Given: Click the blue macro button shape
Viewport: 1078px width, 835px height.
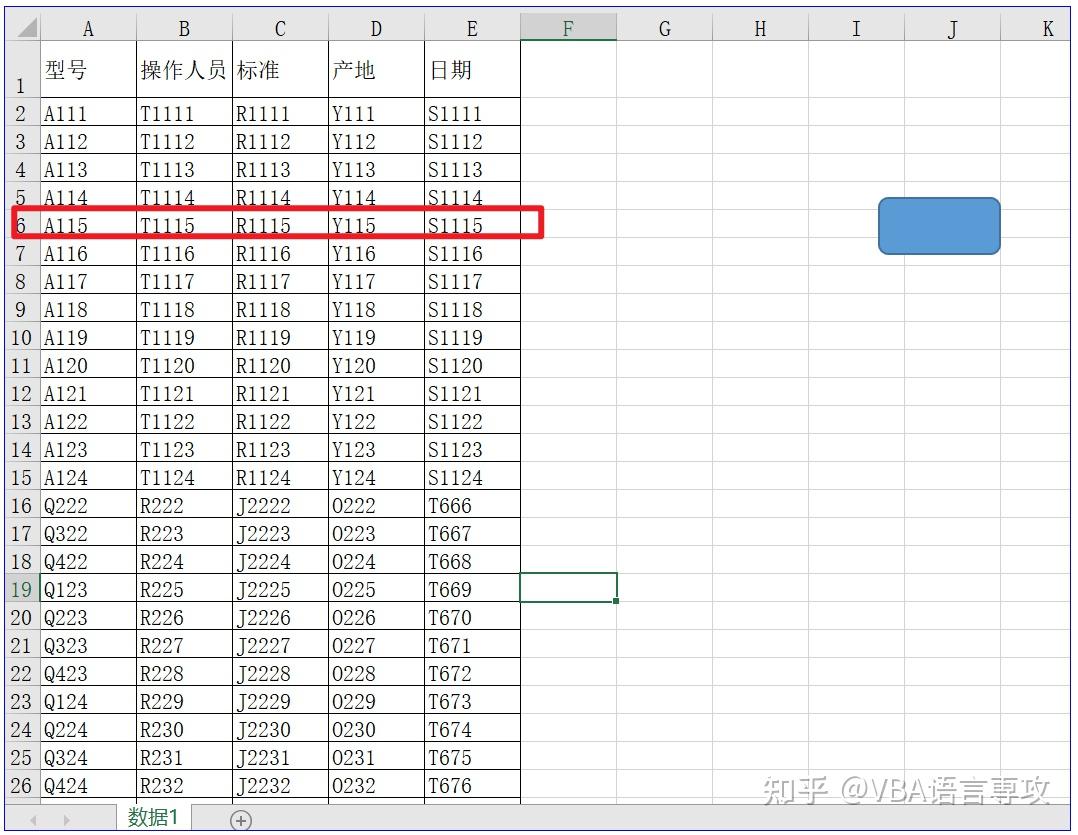Looking at the screenshot, I should click(x=938, y=225).
